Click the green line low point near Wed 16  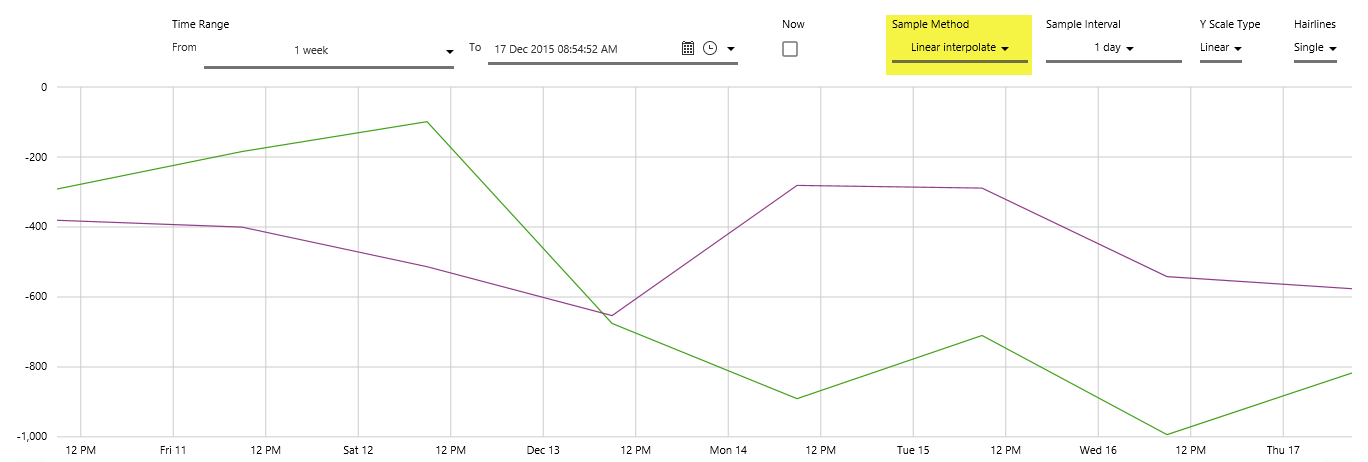pyautogui.click(x=1166, y=434)
